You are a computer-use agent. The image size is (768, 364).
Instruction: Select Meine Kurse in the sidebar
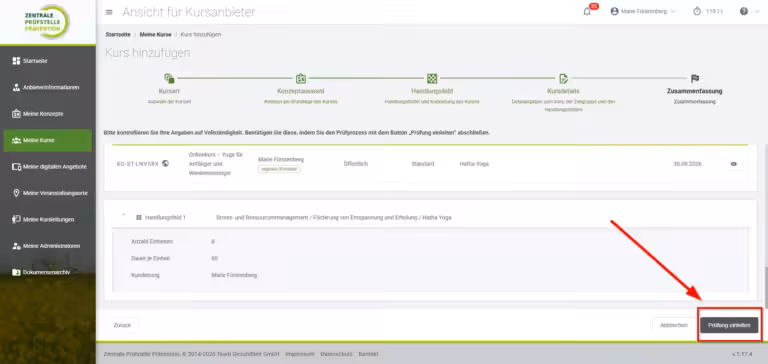tap(48, 140)
